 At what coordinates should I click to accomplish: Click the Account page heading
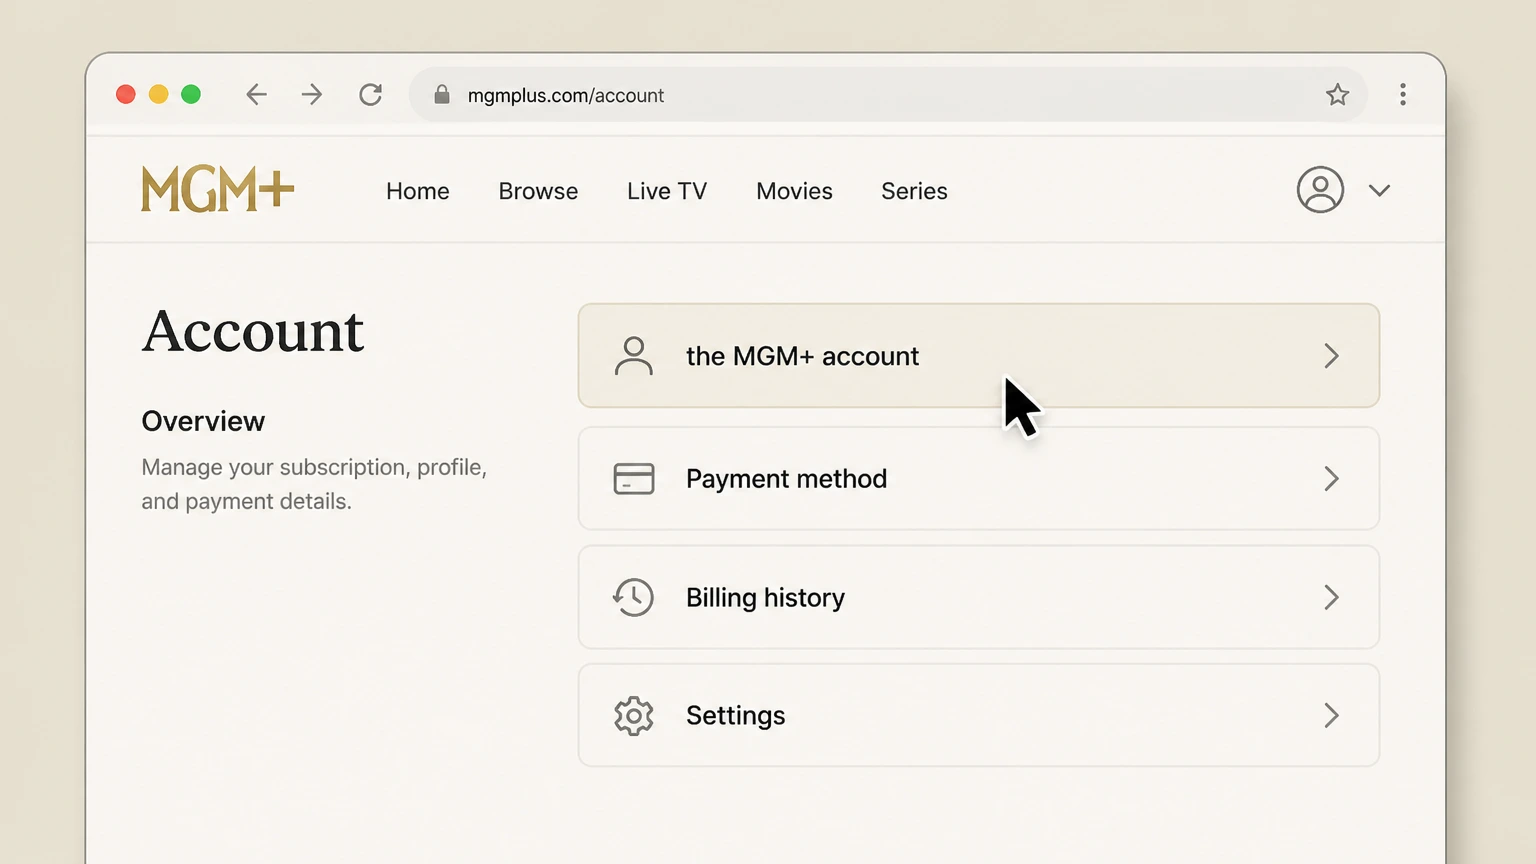(x=253, y=332)
